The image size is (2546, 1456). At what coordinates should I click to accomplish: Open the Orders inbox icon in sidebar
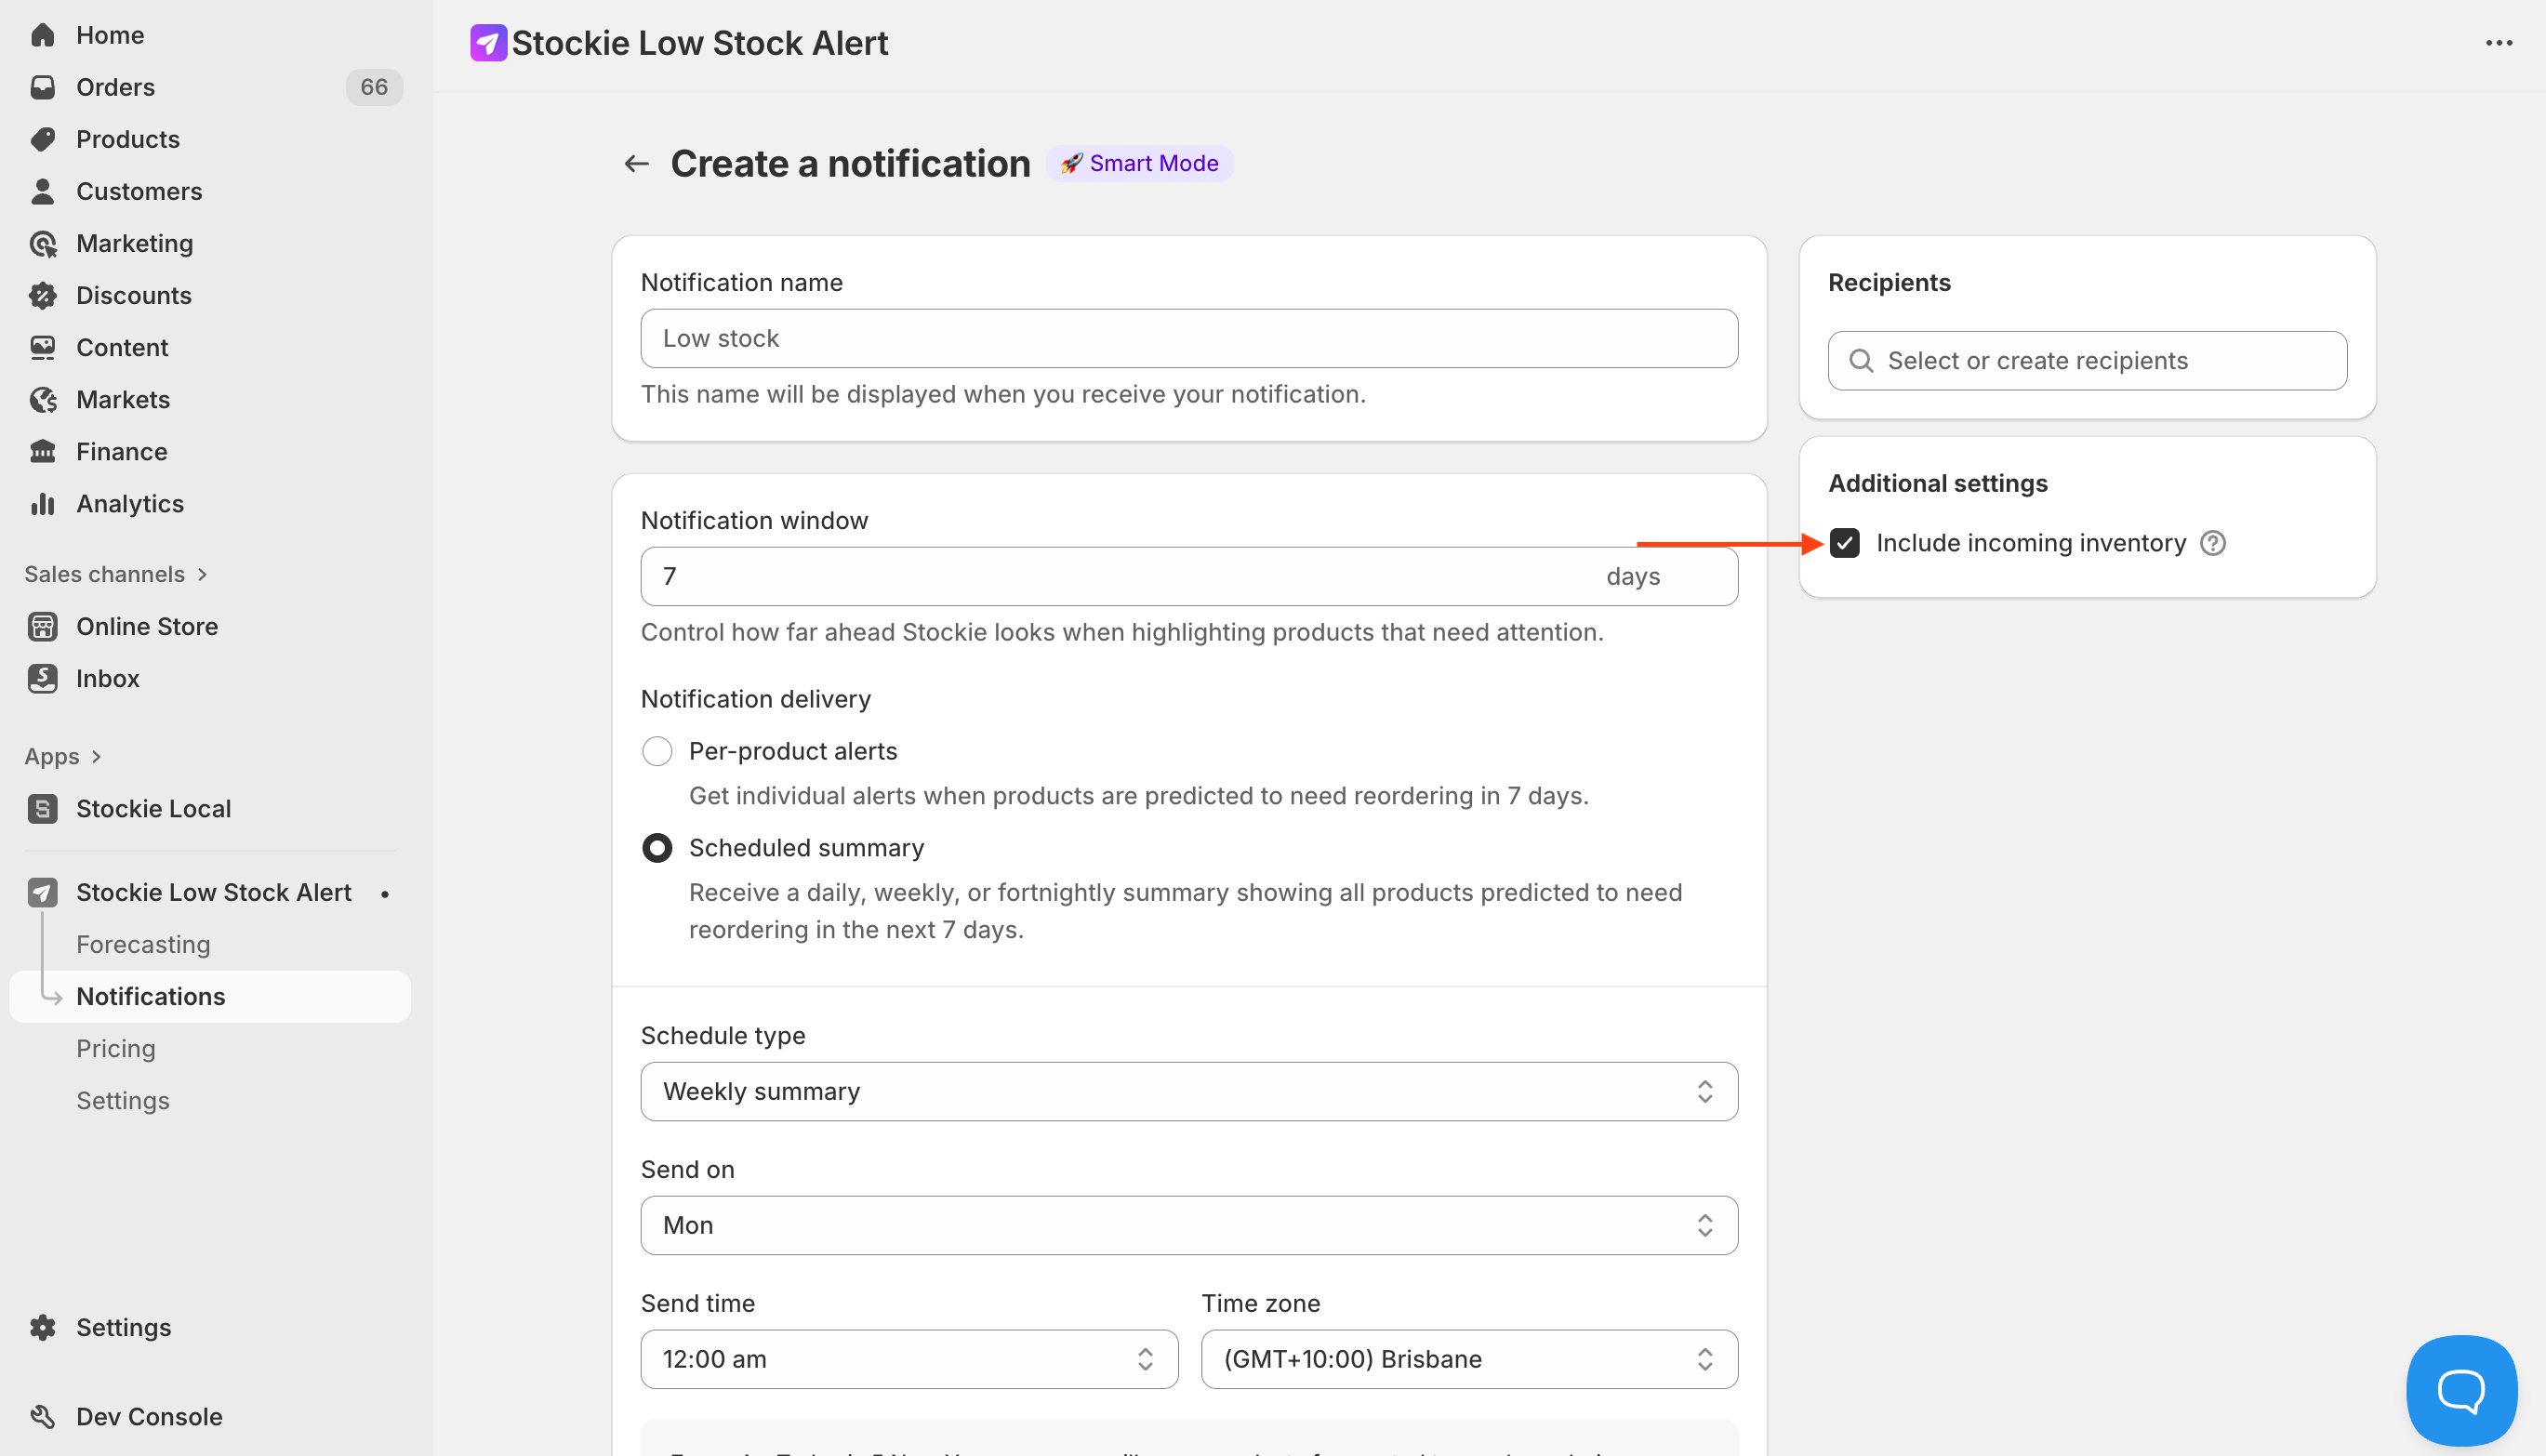click(42, 87)
